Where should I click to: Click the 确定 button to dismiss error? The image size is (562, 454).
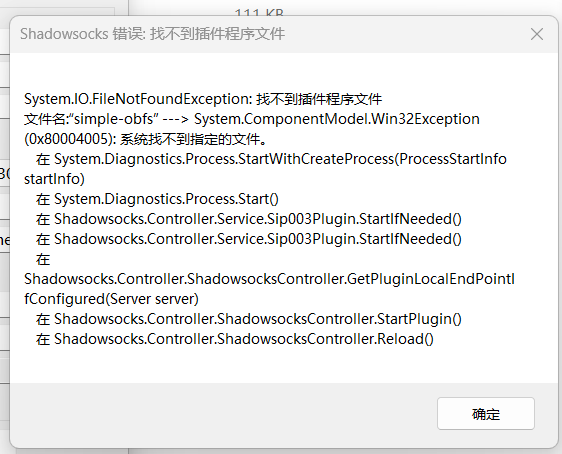click(x=486, y=414)
